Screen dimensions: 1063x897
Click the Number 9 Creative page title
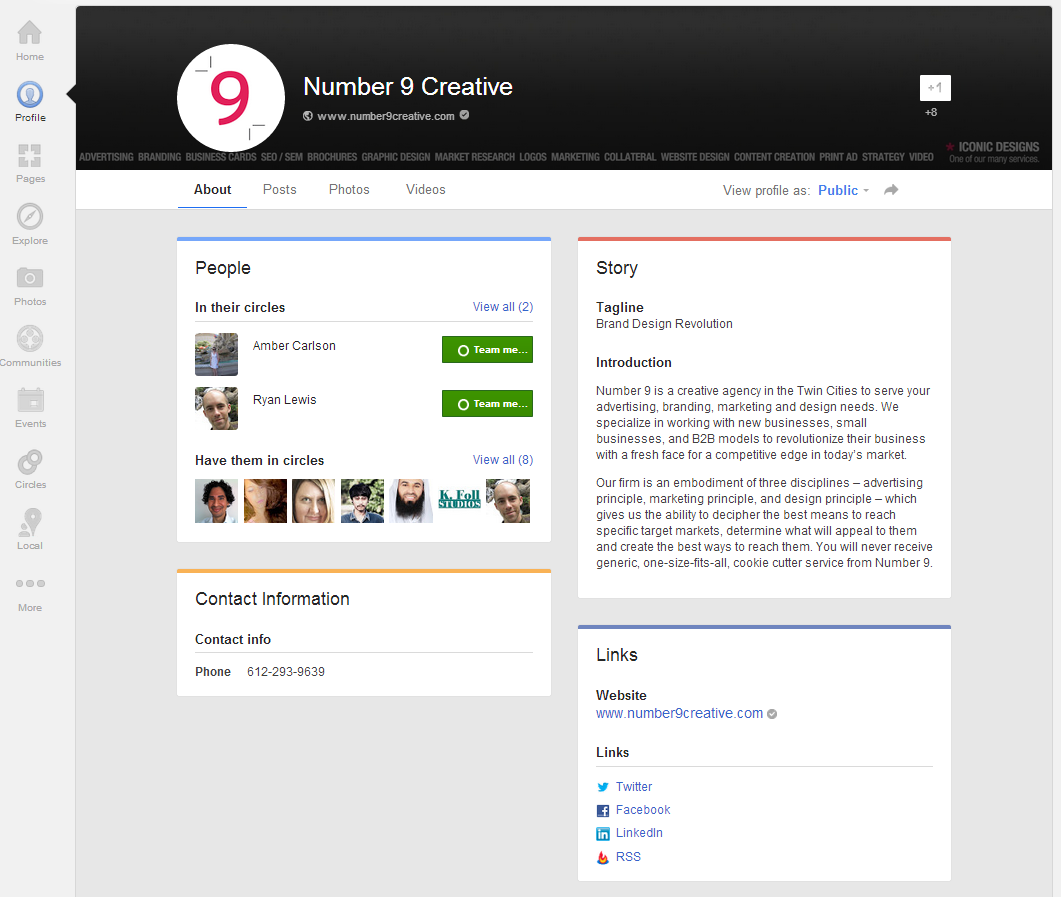408,87
